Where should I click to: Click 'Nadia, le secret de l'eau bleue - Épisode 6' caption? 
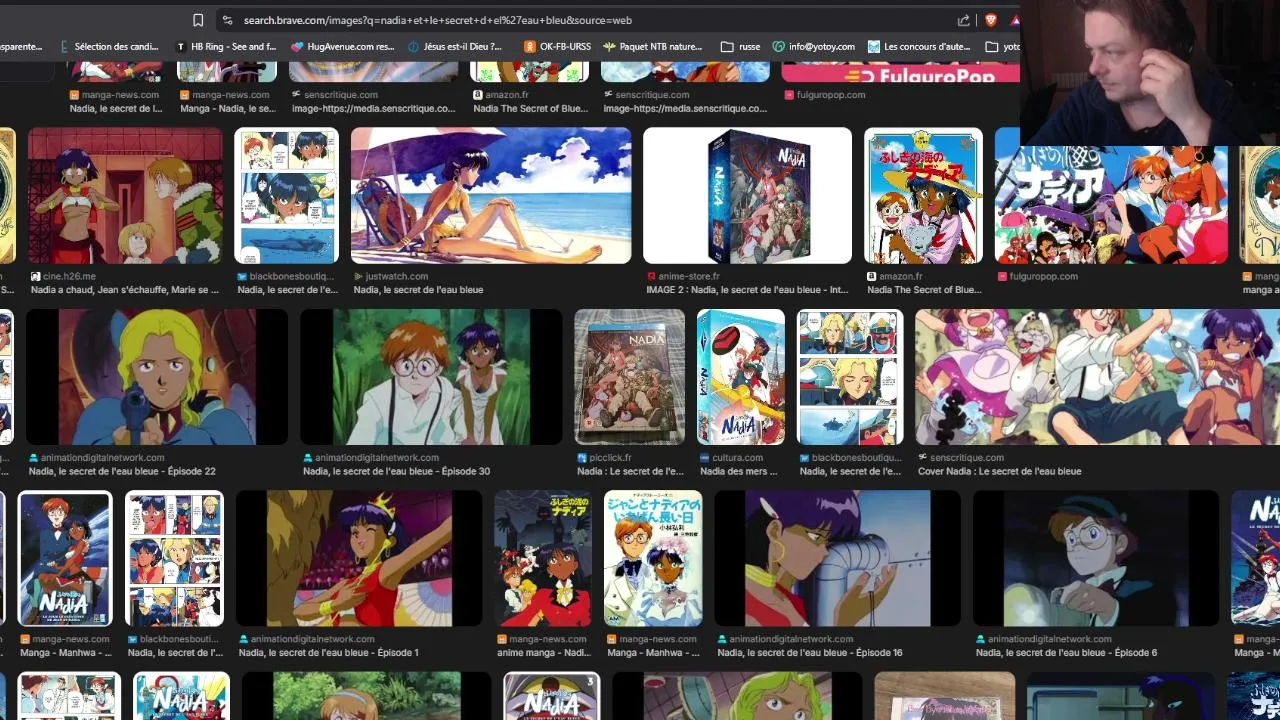[x=1066, y=652]
